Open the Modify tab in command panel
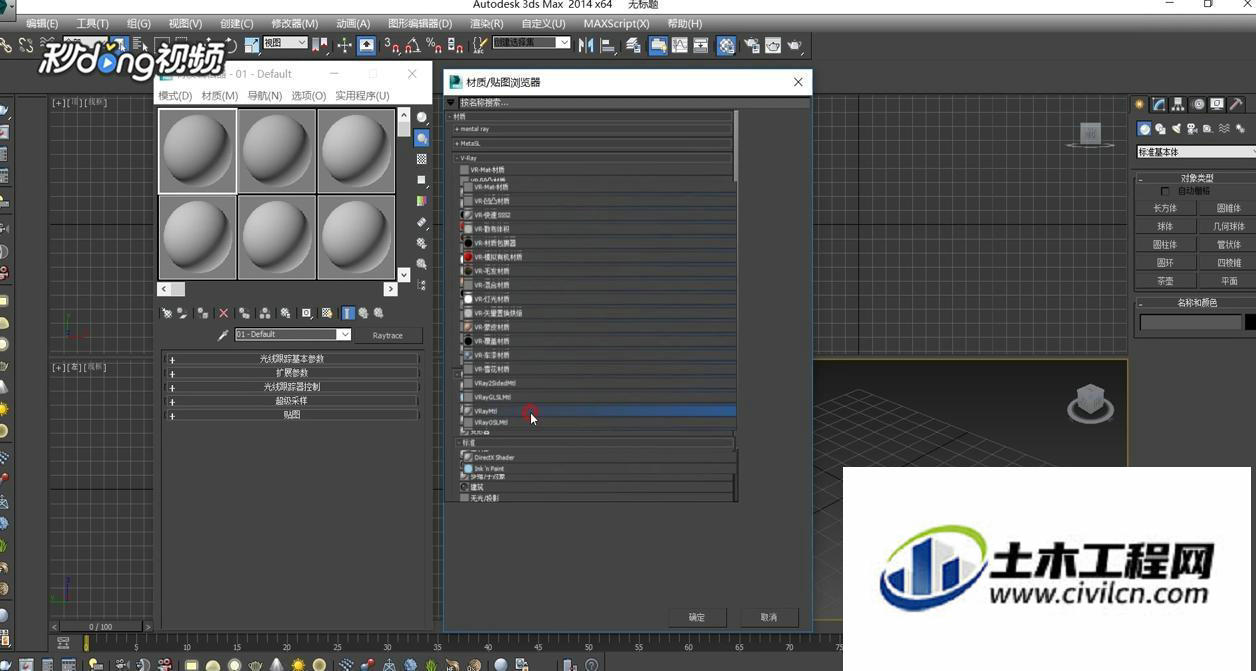The width and height of the screenshot is (1256, 671). [1159, 104]
